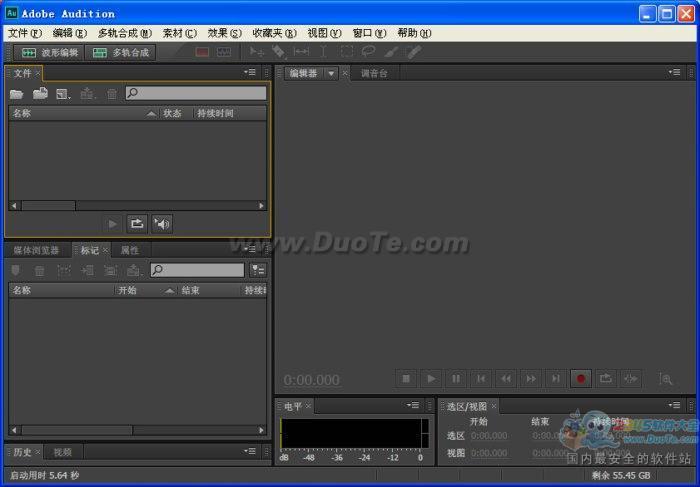
Task: Open the 多轨合成 menu in menu bar
Action: pyautogui.click(x=125, y=33)
